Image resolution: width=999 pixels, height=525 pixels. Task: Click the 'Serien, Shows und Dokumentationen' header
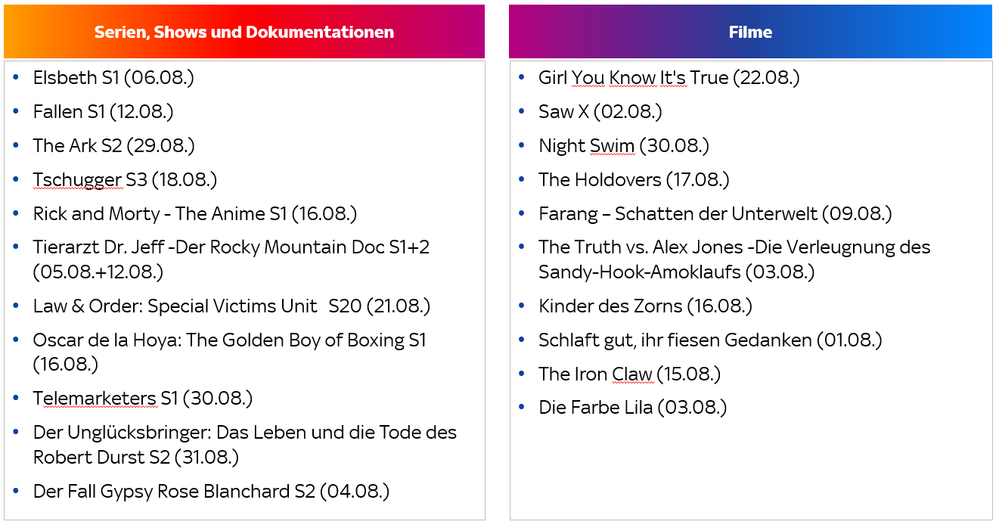(x=244, y=32)
